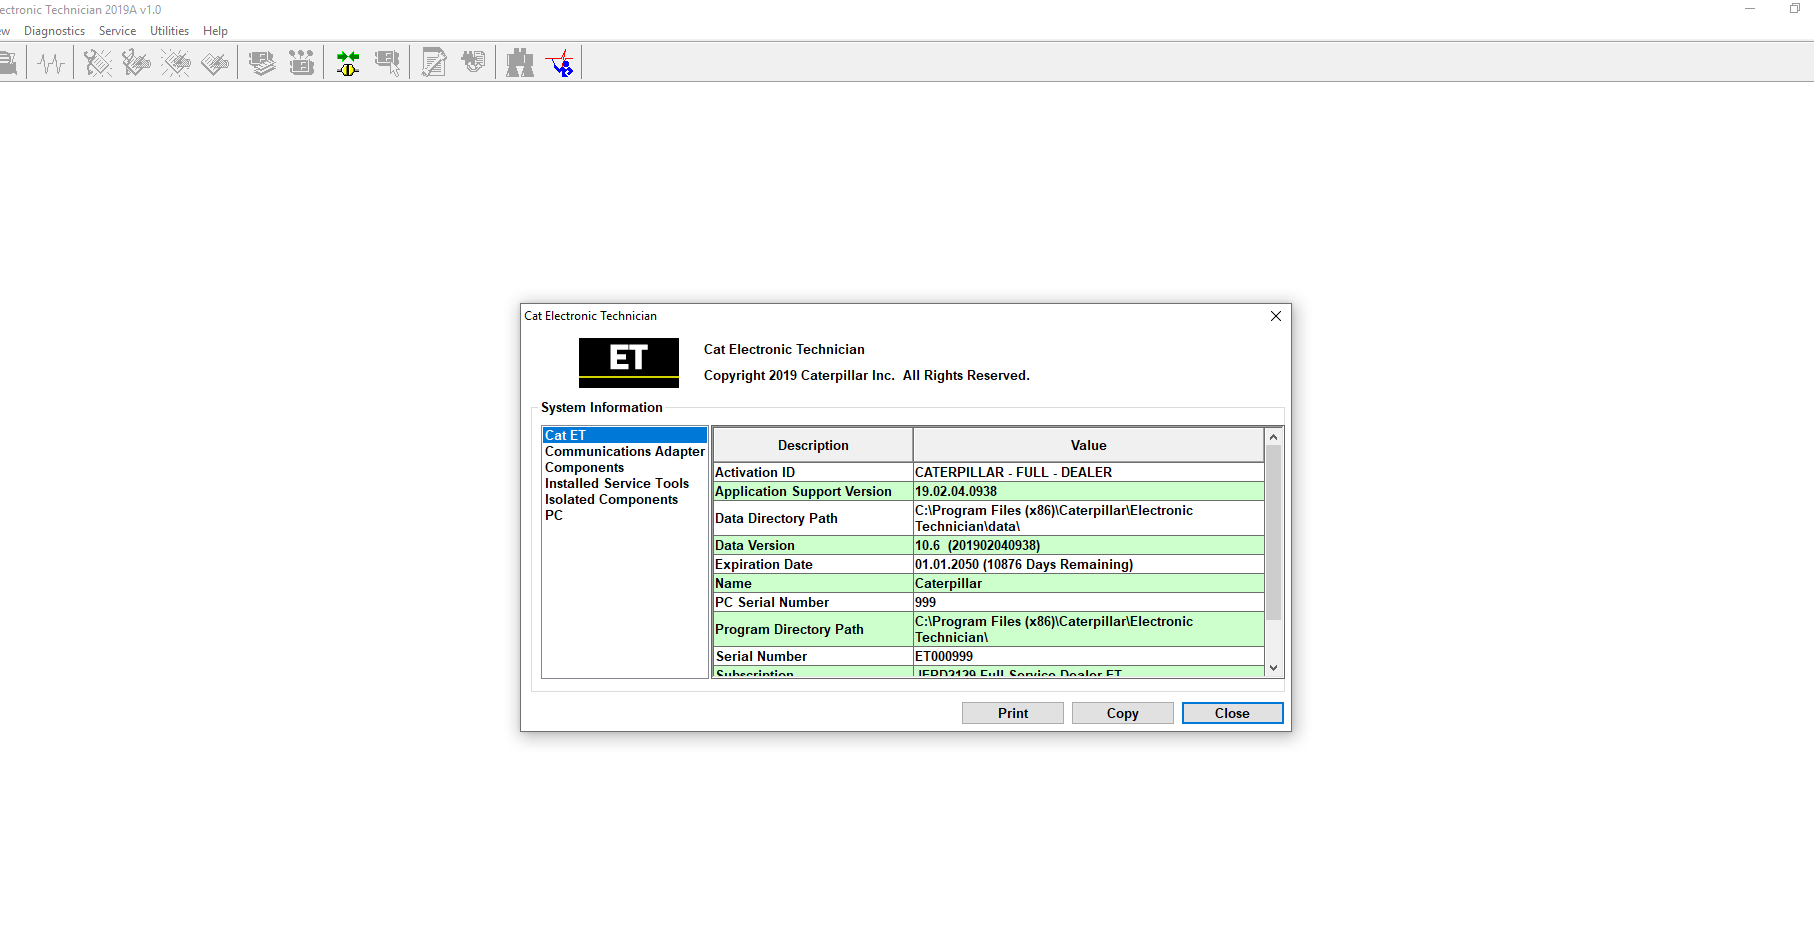Click the document with wrench toolbar icon
The image size is (1814, 925).
[434, 64]
